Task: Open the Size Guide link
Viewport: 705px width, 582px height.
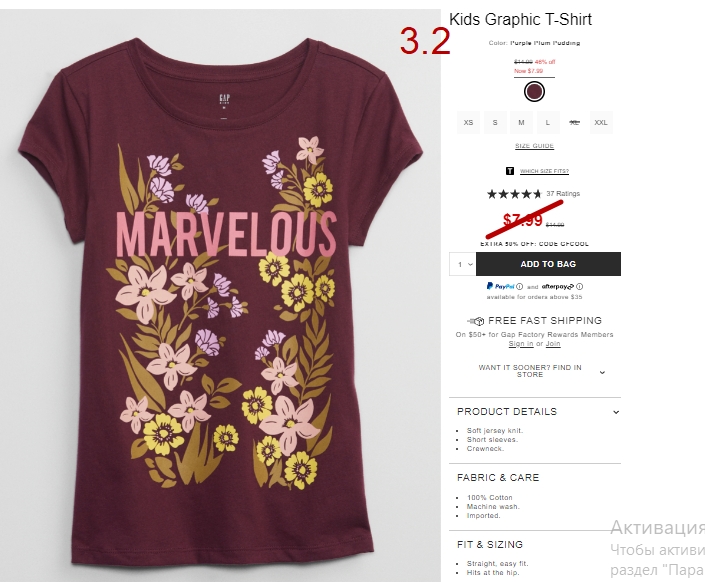Action: (534, 146)
